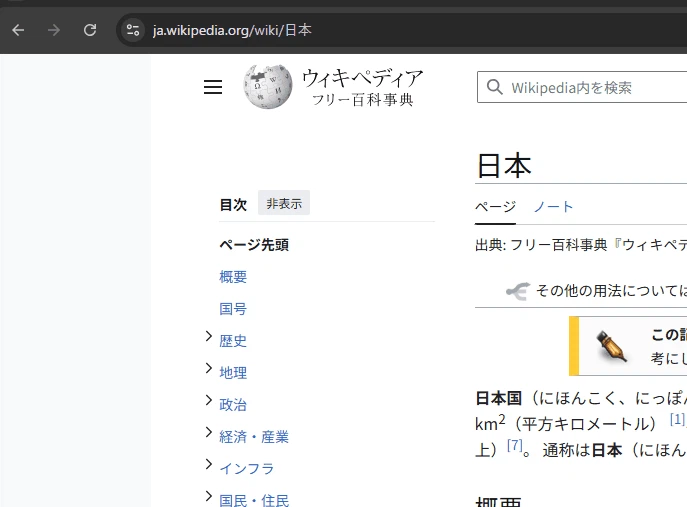Expand the 地理 section chevron

point(209,369)
